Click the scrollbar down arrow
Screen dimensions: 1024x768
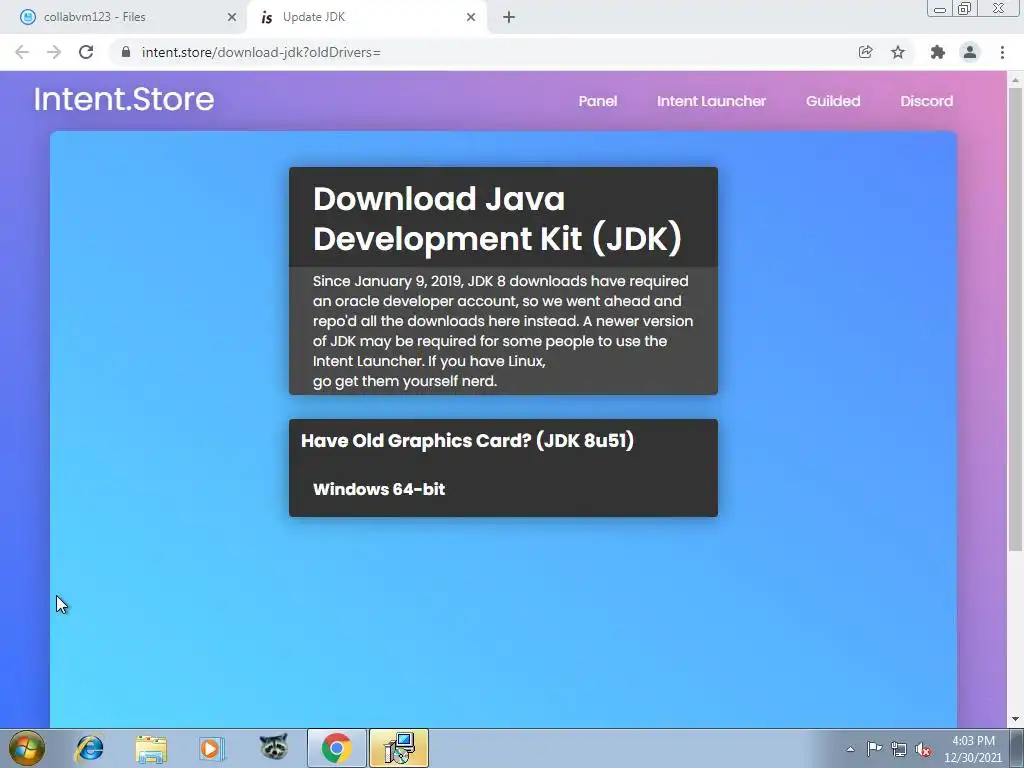pos(1015,720)
